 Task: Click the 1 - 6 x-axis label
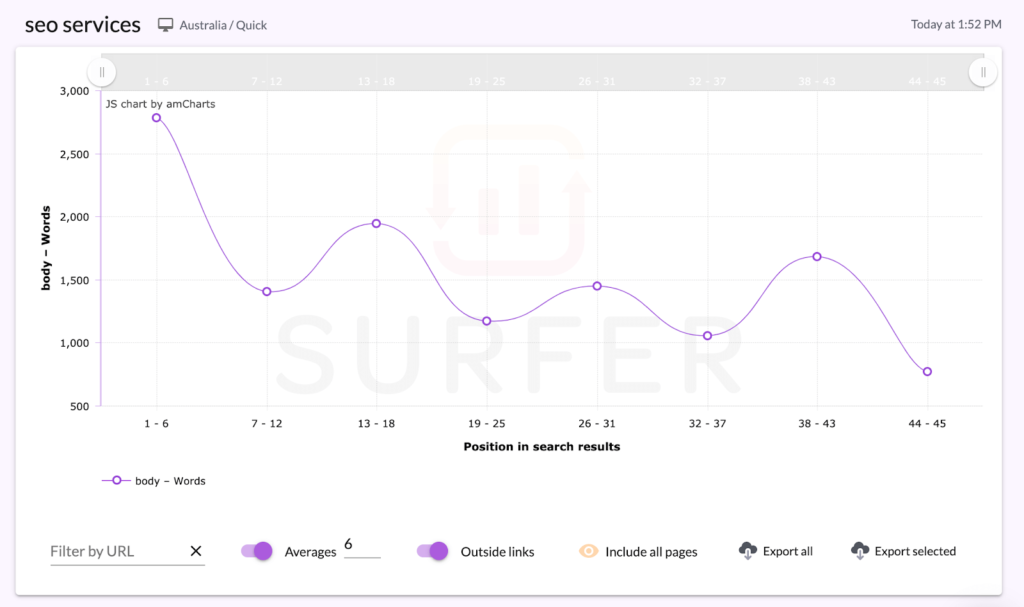click(156, 423)
